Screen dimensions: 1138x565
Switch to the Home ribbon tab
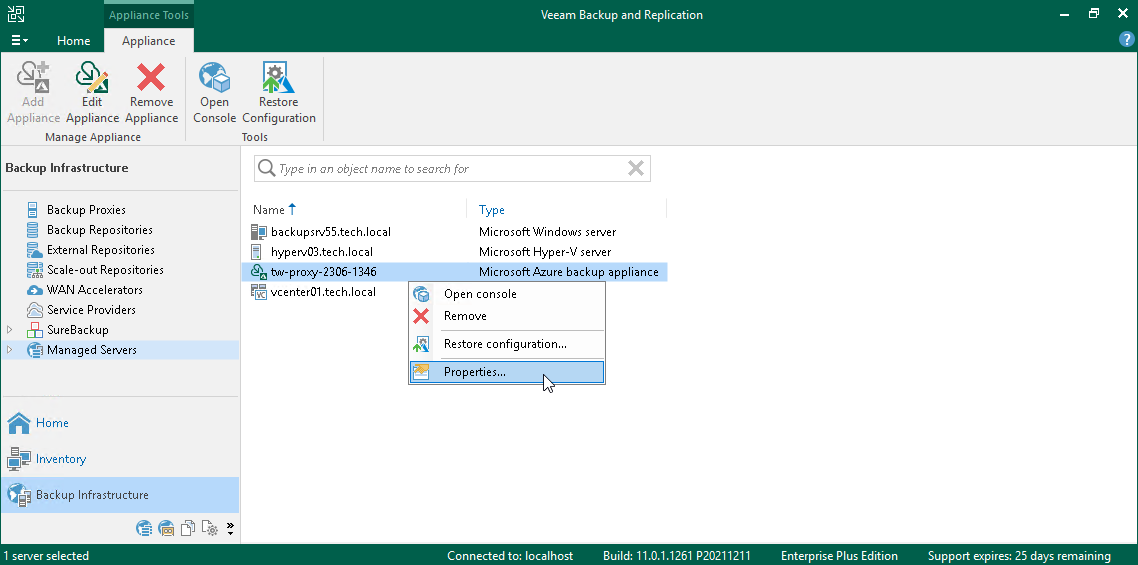pyautogui.click(x=73, y=41)
